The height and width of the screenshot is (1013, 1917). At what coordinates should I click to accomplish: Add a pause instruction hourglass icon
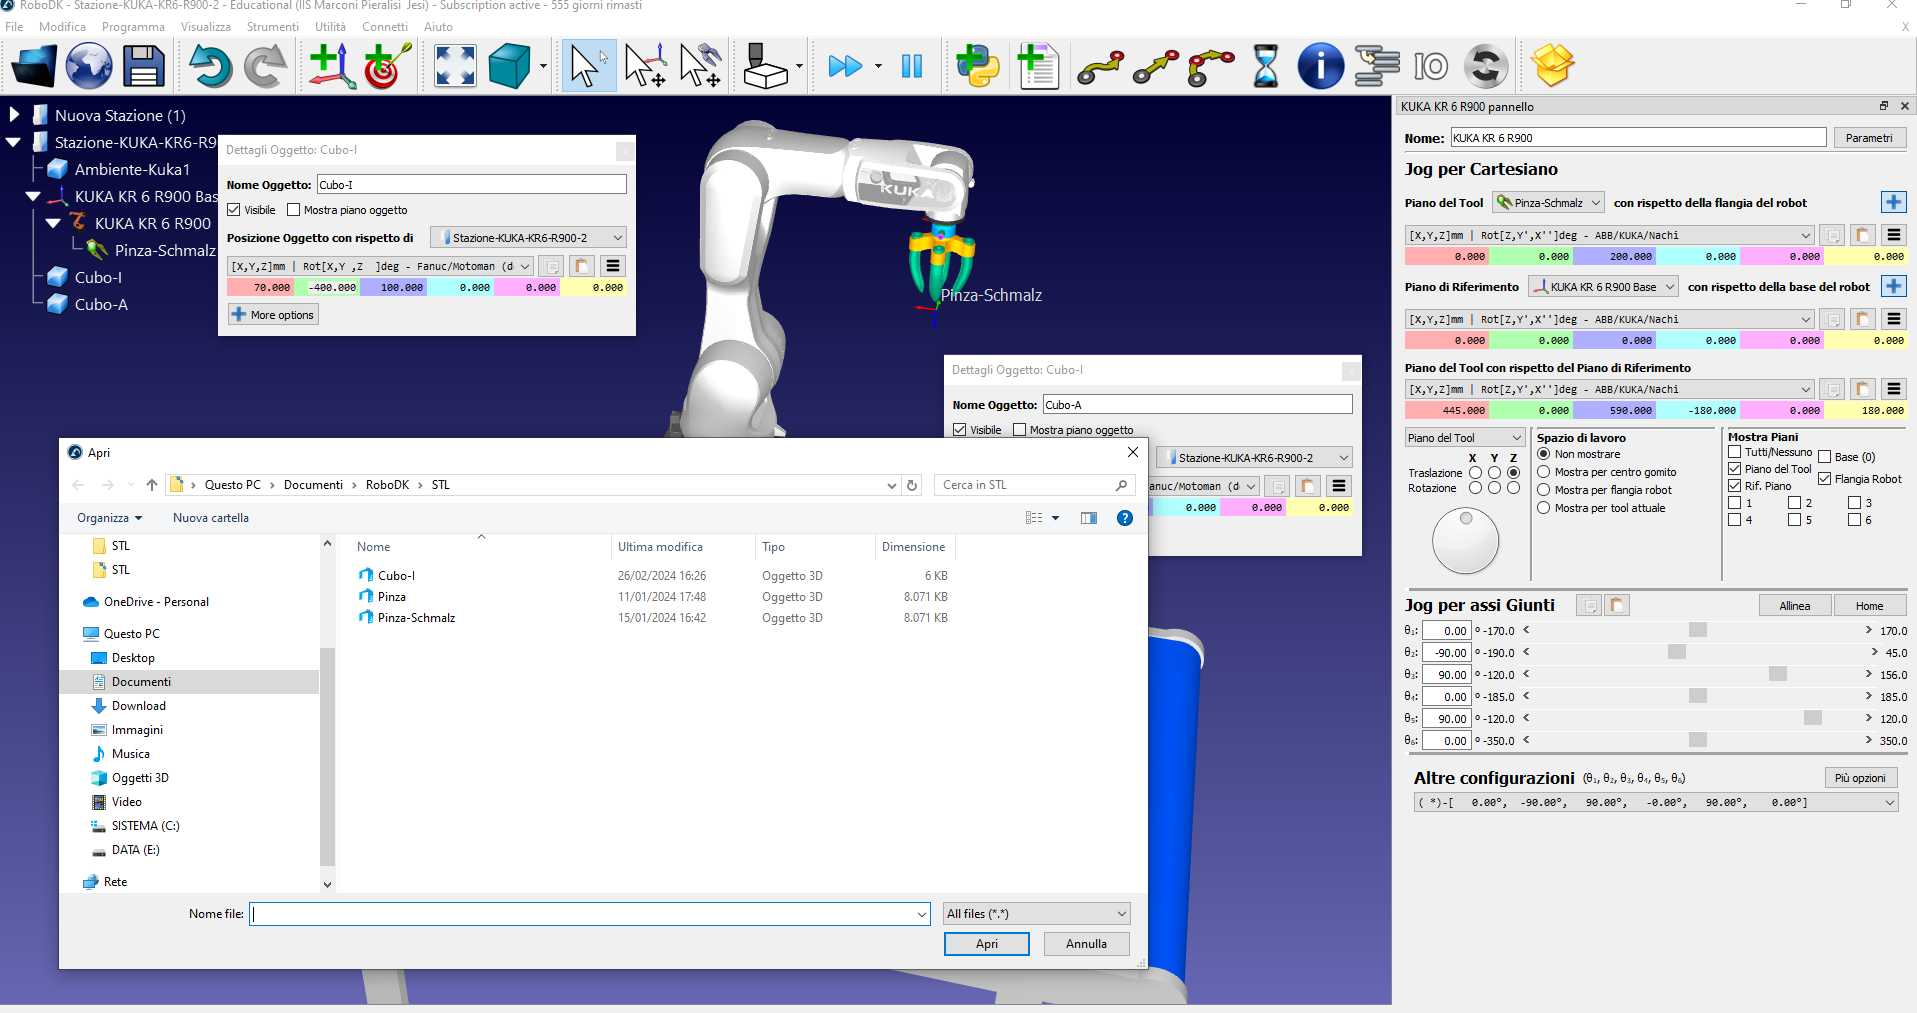point(1266,66)
